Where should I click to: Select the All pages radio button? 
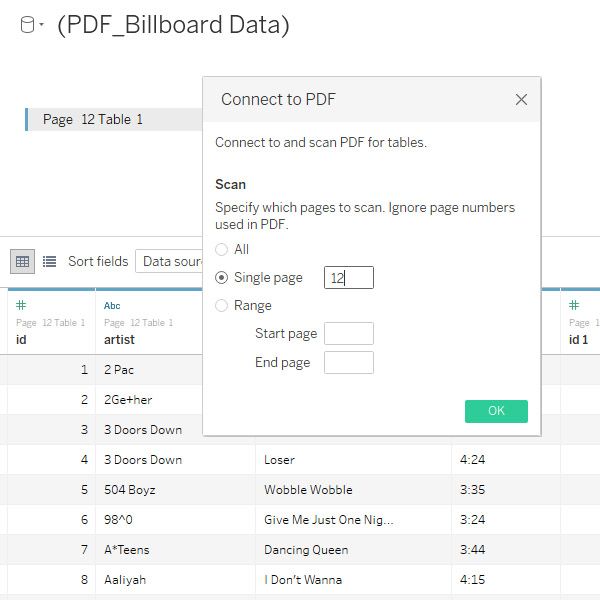(222, 249)
